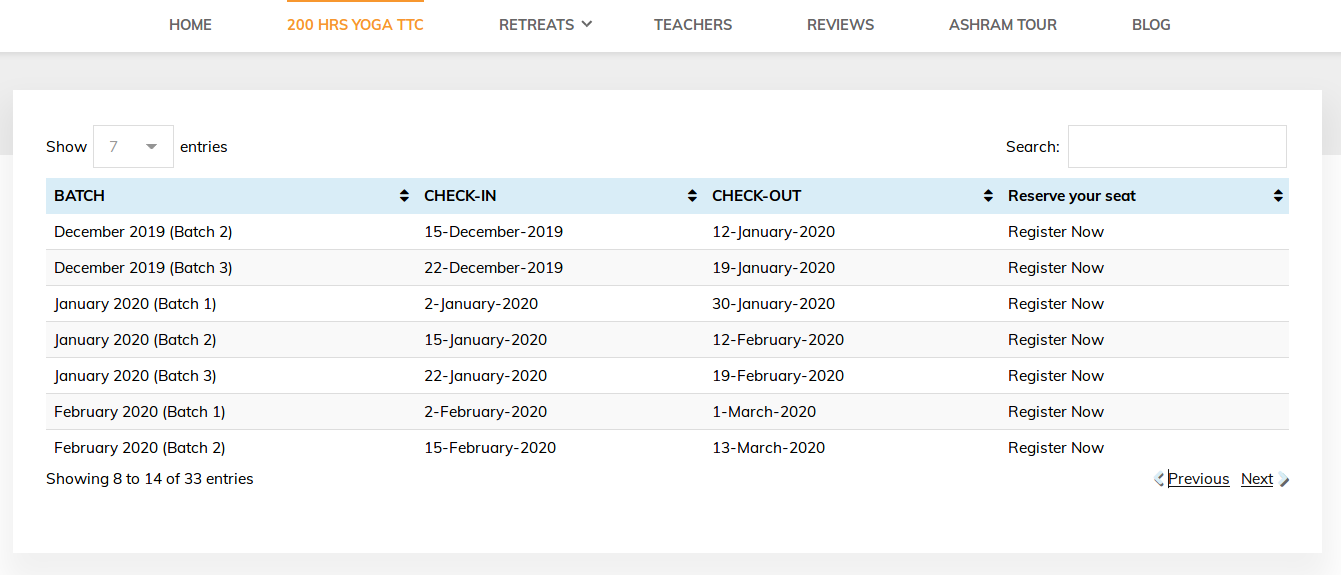This screenshot has height=575, width=1341.
Task: Register Now for January 2020 Batch 3
Action: click(1056, 376)
